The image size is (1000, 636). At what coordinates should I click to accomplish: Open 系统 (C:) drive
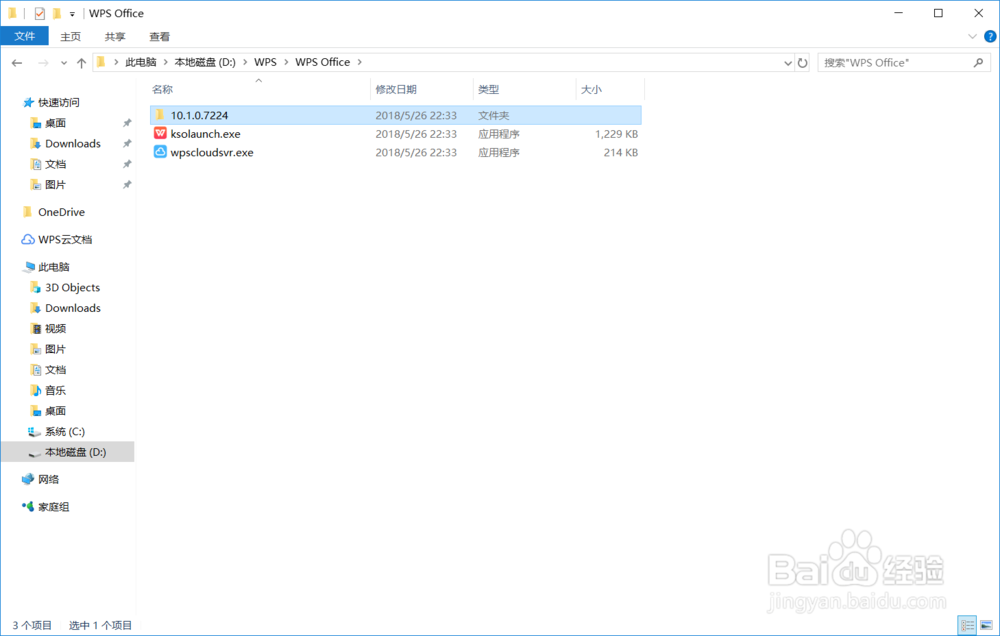(64, 431)
